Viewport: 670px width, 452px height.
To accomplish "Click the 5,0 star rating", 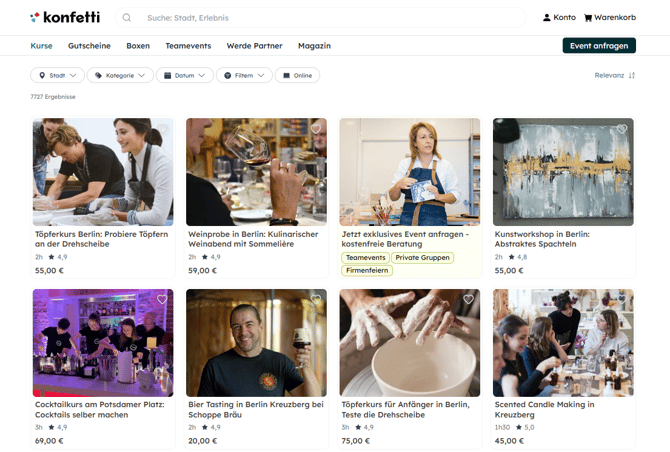I will coord(525,427).
